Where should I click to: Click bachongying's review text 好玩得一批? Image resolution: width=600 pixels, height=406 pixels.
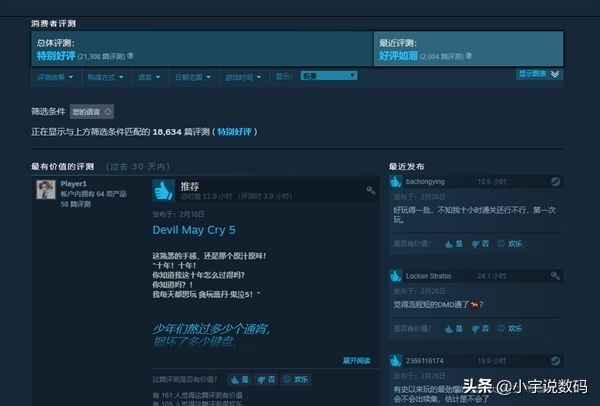coord(474,215)
